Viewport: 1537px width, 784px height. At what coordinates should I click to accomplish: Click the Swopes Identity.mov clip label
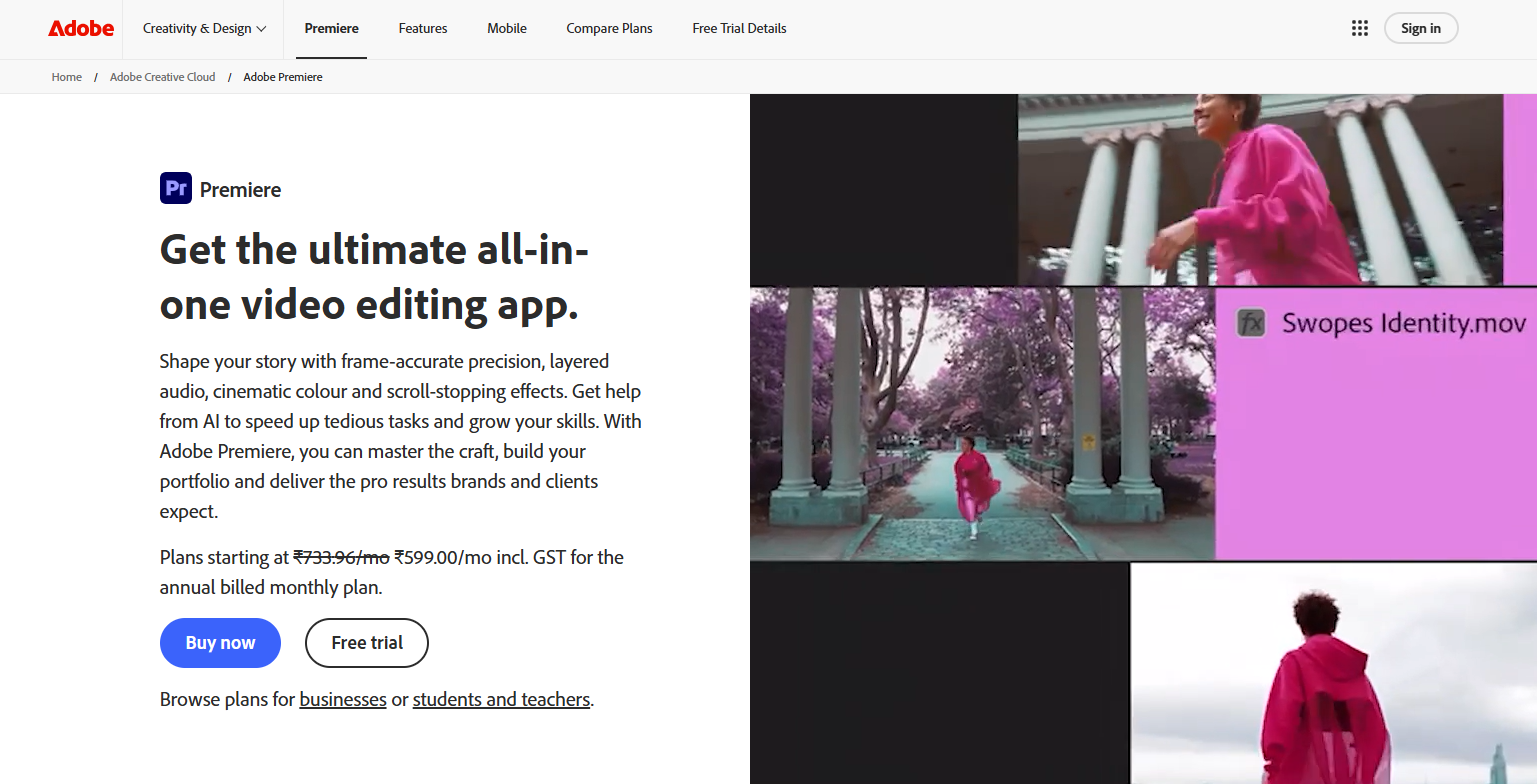point(1404,323)
